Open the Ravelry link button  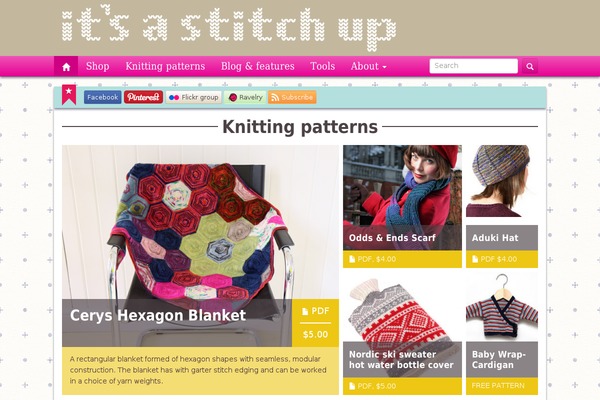click(245, 97)
